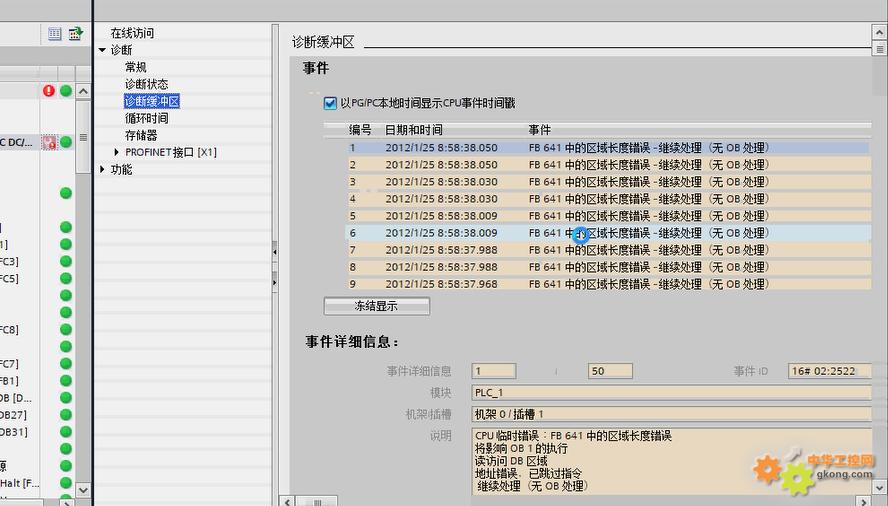Viewport: 888px width, 506px height.
Task: Click the red error status icon
Action: pyautogui.click(x=49, y=91)
